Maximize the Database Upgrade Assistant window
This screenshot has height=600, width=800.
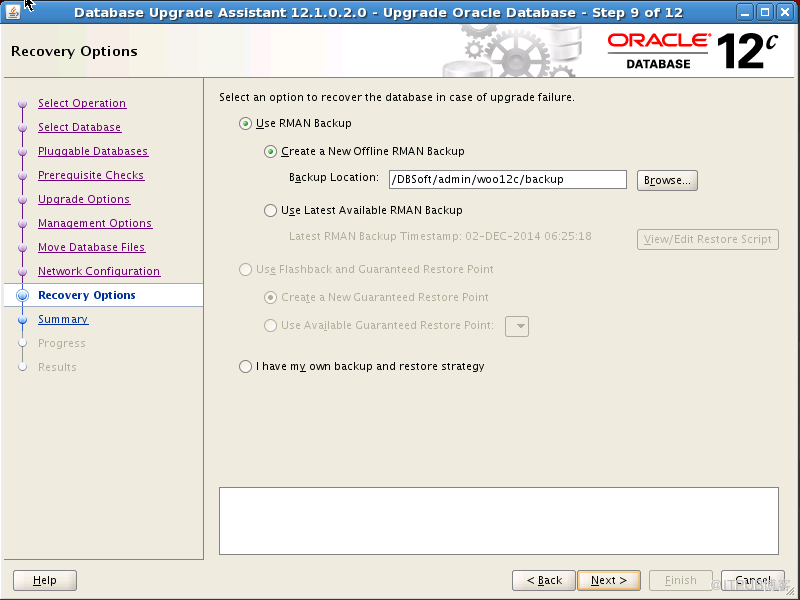765,12
